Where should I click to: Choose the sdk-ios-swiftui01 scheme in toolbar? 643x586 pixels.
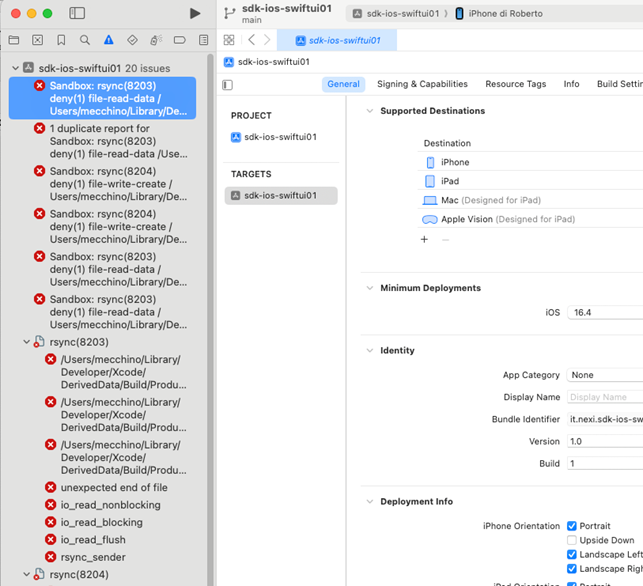tap(397, 14)
